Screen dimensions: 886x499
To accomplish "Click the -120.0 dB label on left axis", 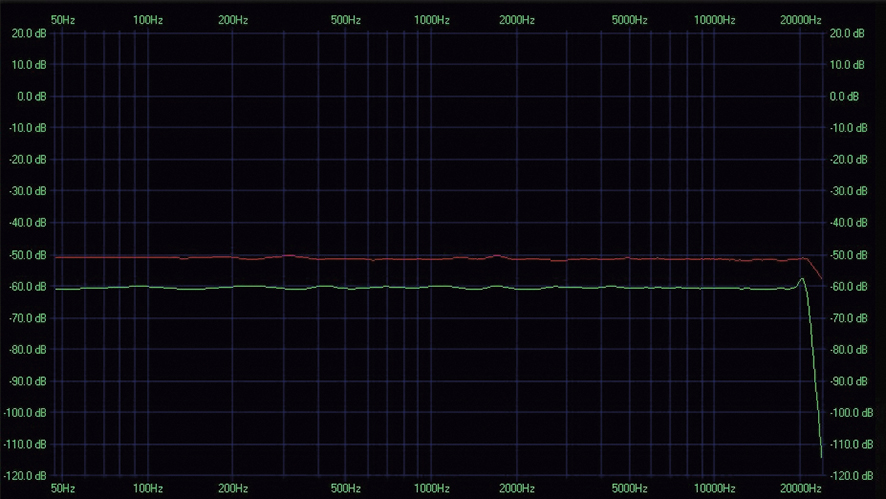I will (x=25, y=476).
